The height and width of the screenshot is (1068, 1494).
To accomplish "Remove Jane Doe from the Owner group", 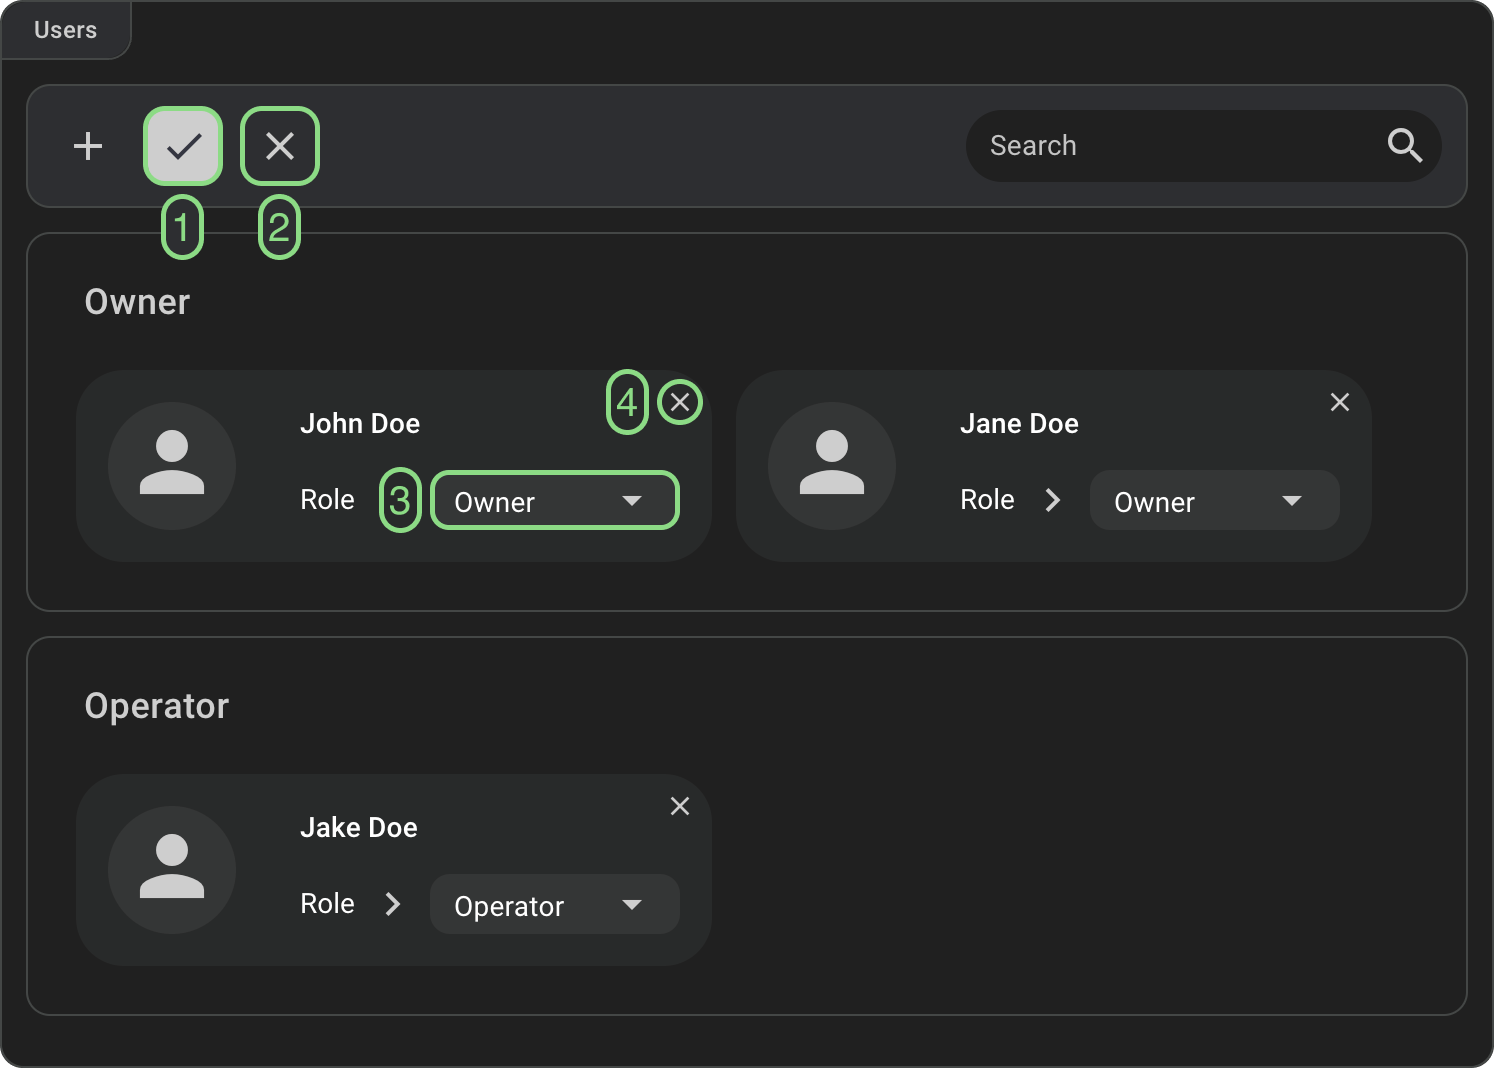I will coord(1339,402).
